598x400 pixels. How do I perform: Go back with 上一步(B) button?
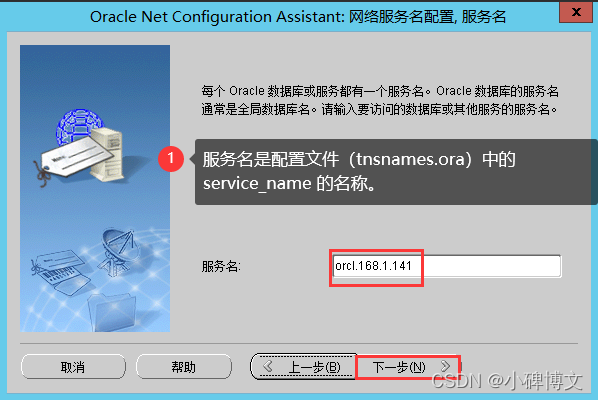tap(304, 367)
